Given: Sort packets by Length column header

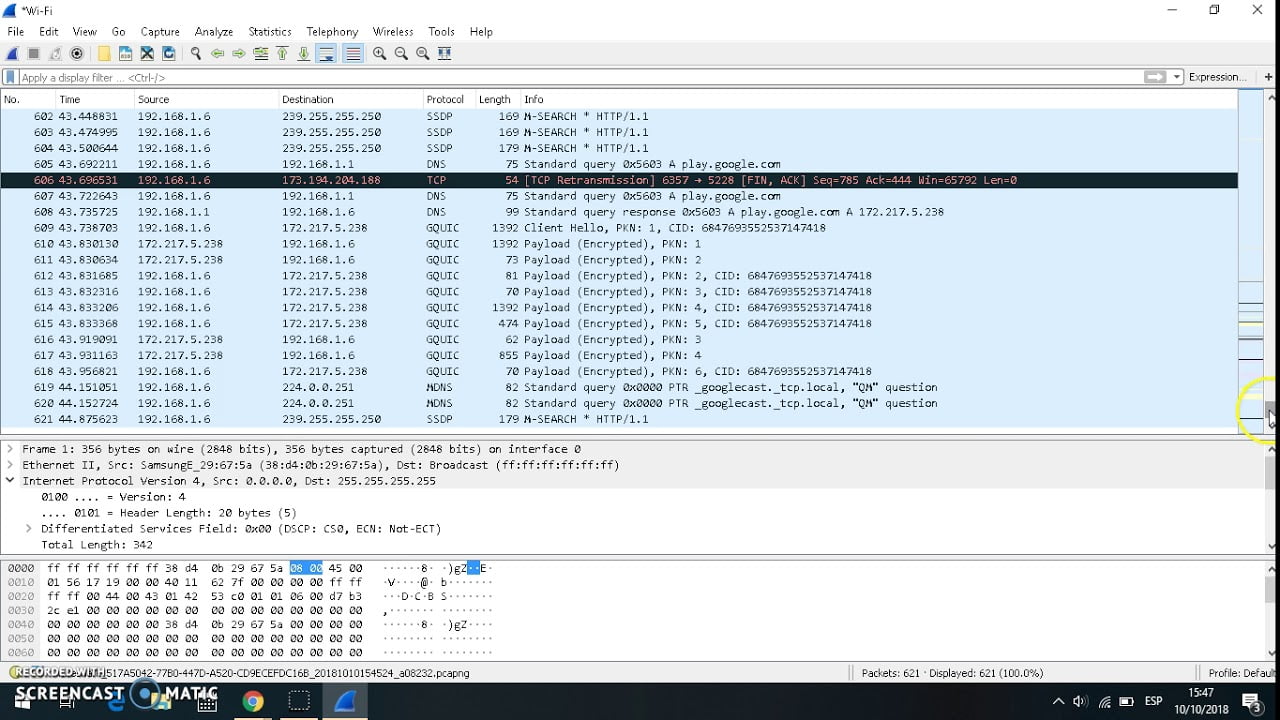Looking at the screenshot, I should tap(496, 99).
